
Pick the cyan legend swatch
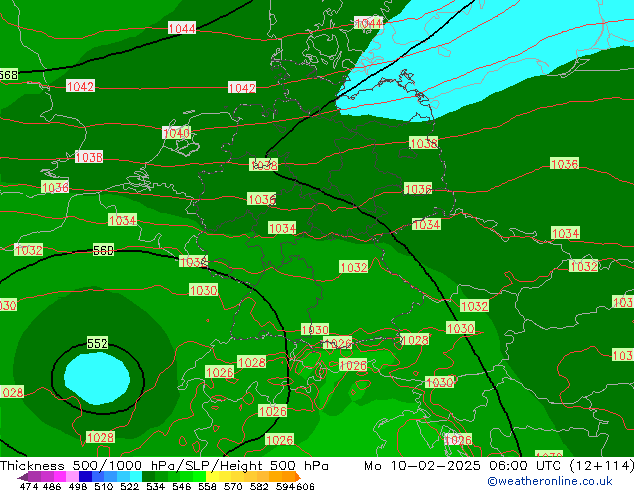136,476
